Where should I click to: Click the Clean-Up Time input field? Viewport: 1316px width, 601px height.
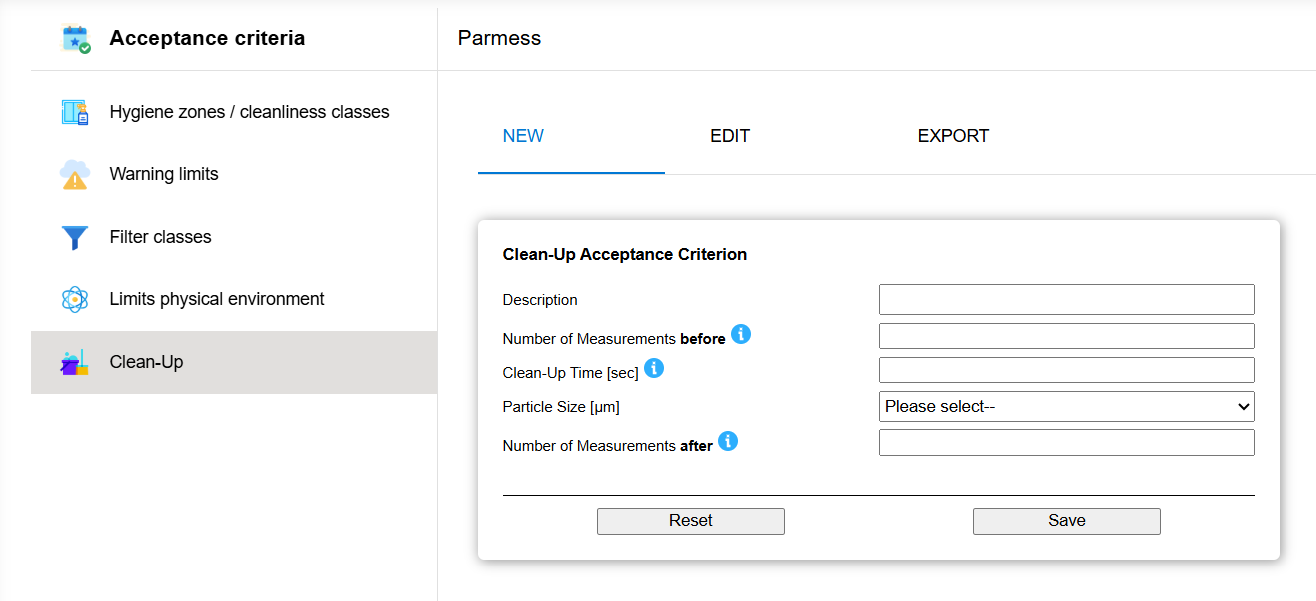1066,369
